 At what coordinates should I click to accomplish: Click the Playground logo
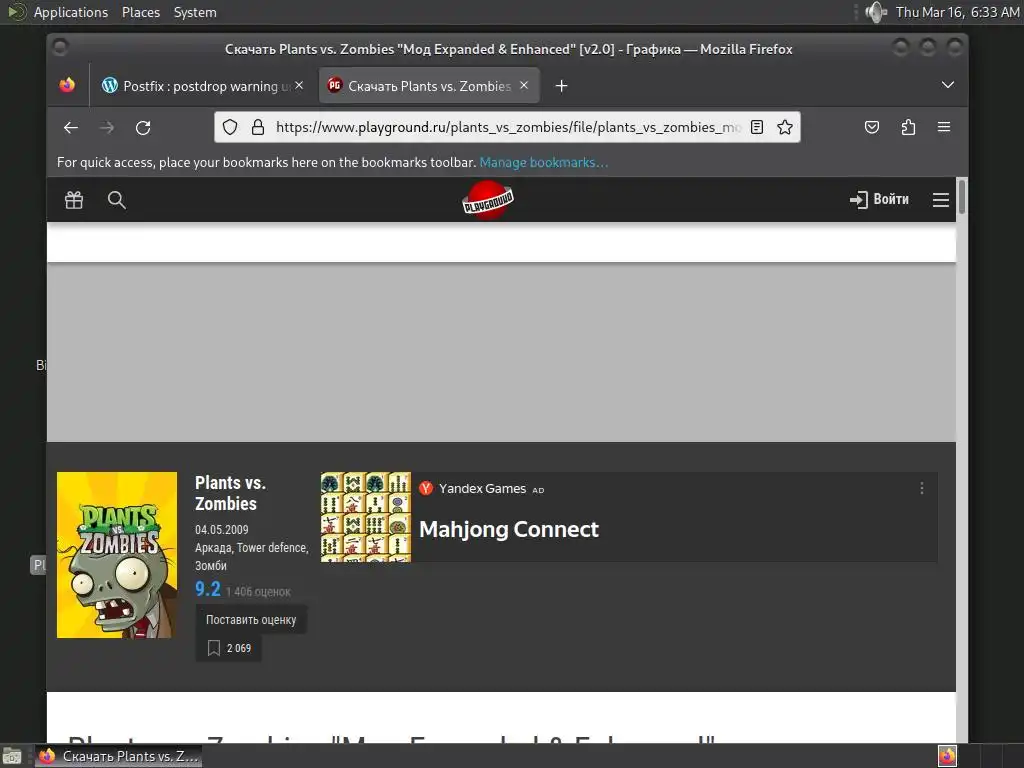pyautogui.click(x=488, y=200)
